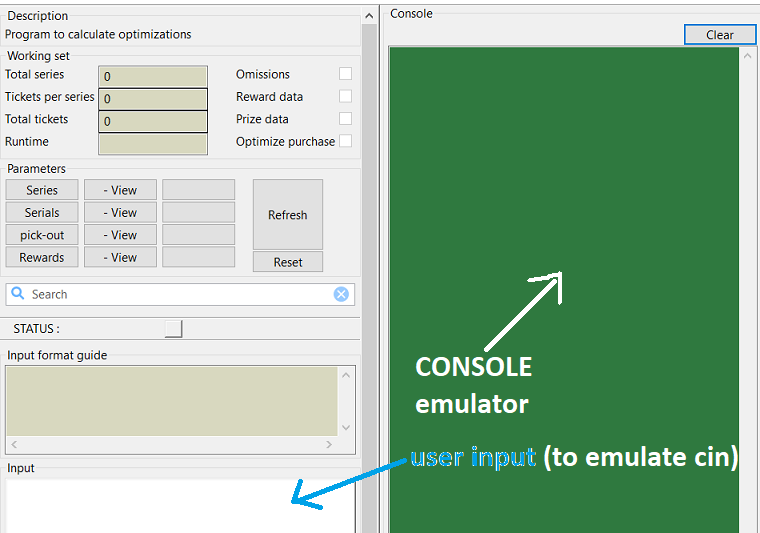The width and height of the screenshot is (760, 533).
Task: Click the View button next to Rewards
Action: point(120,257)
